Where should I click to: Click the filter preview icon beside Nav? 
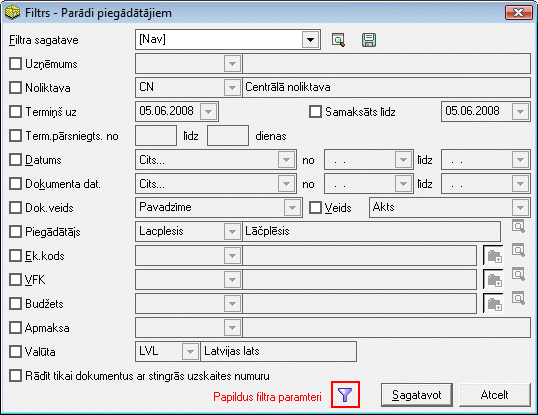(338, 40)
